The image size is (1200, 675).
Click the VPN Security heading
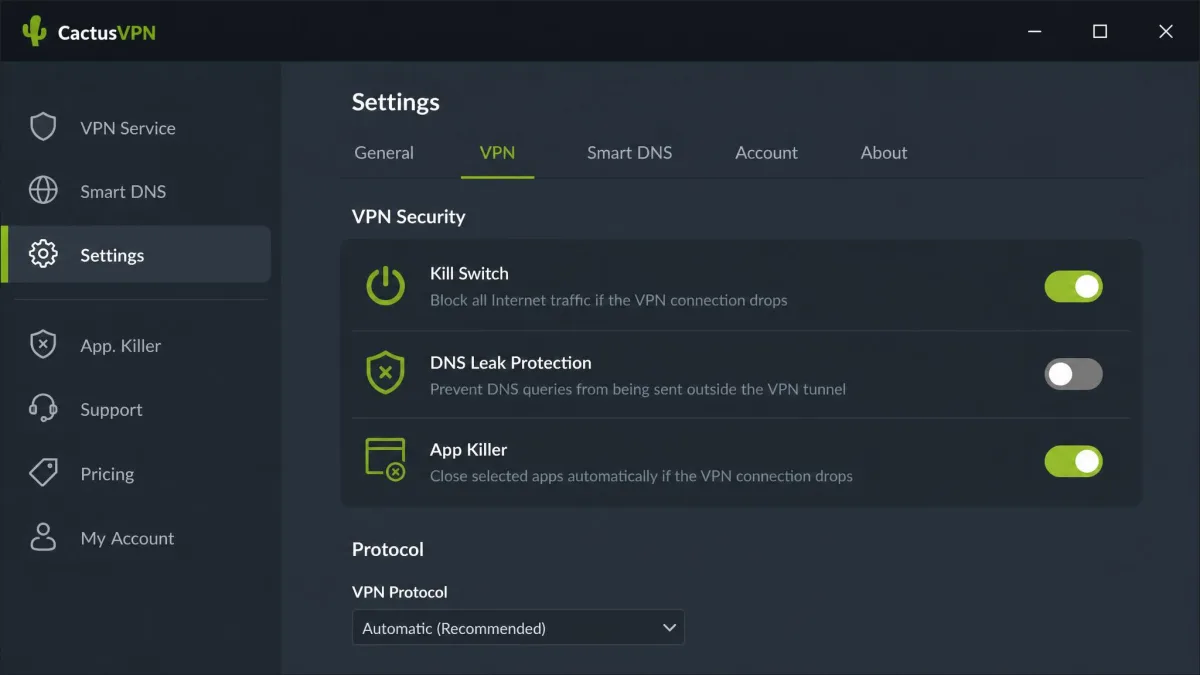408,216
